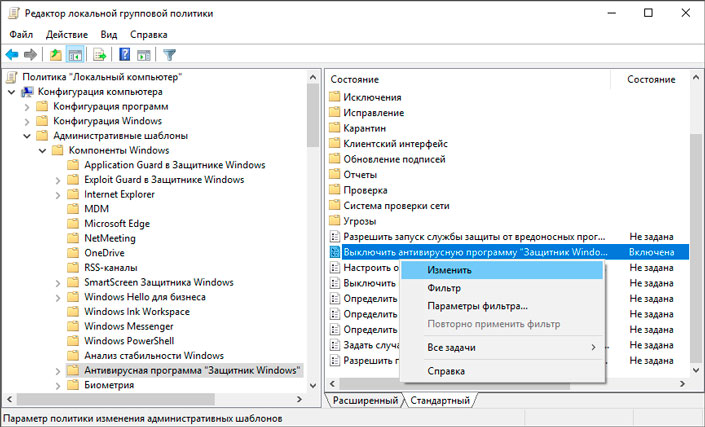Click the Back arrow toolbar icon

tap(12, 55)
